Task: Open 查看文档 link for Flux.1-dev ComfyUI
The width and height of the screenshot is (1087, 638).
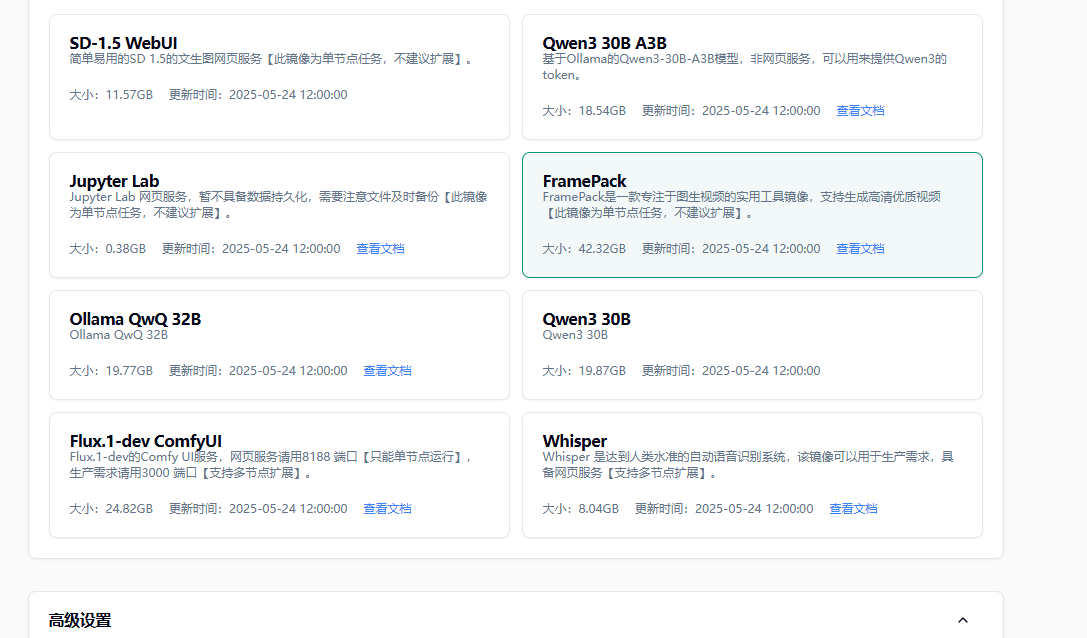Action: click(387, 509)
